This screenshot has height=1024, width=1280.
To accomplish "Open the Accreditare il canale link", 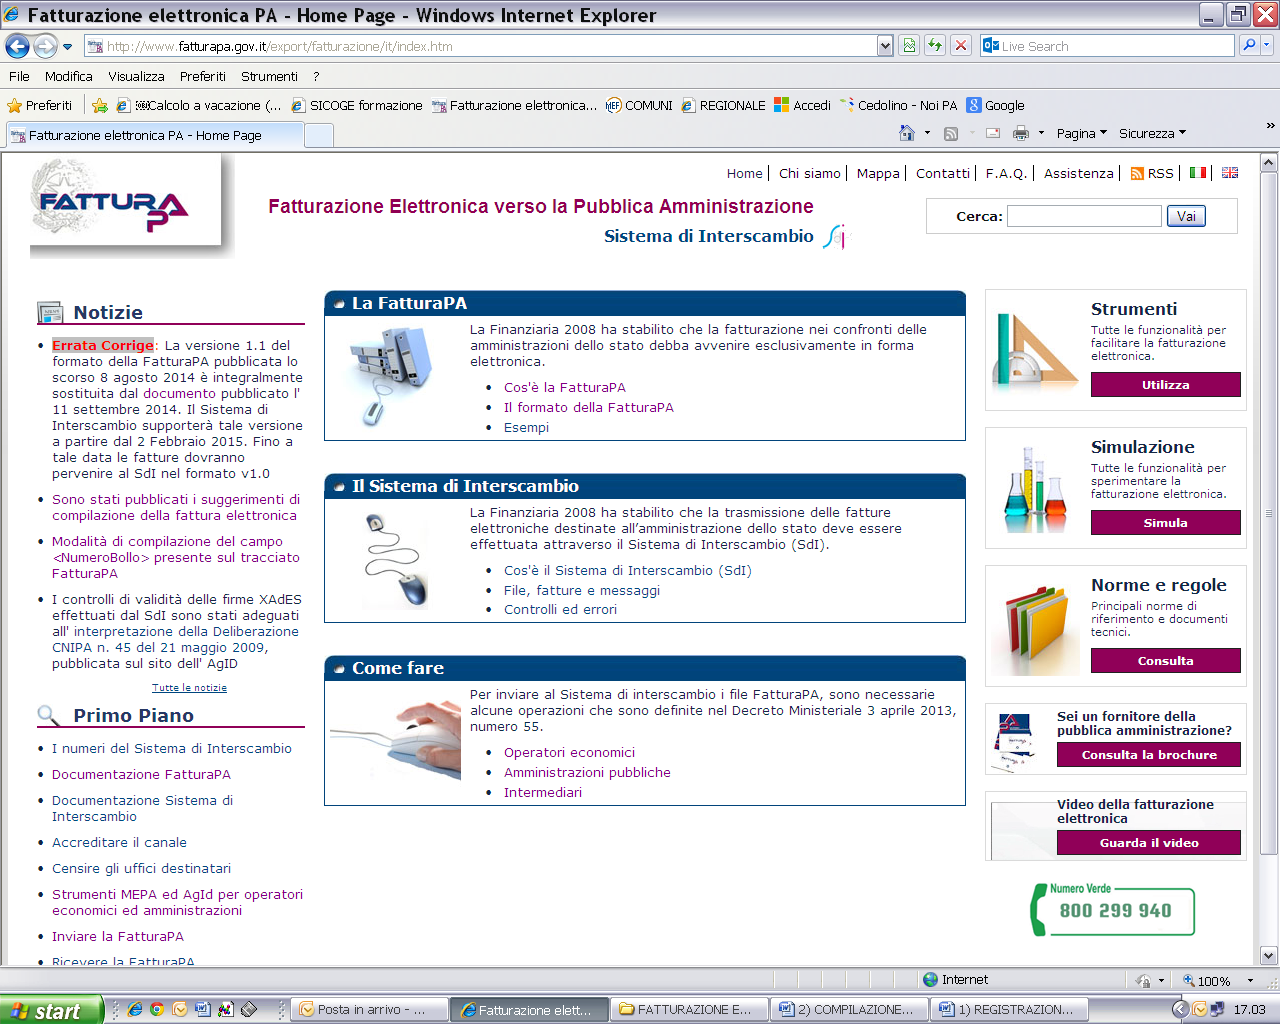I will pos(119,842).
